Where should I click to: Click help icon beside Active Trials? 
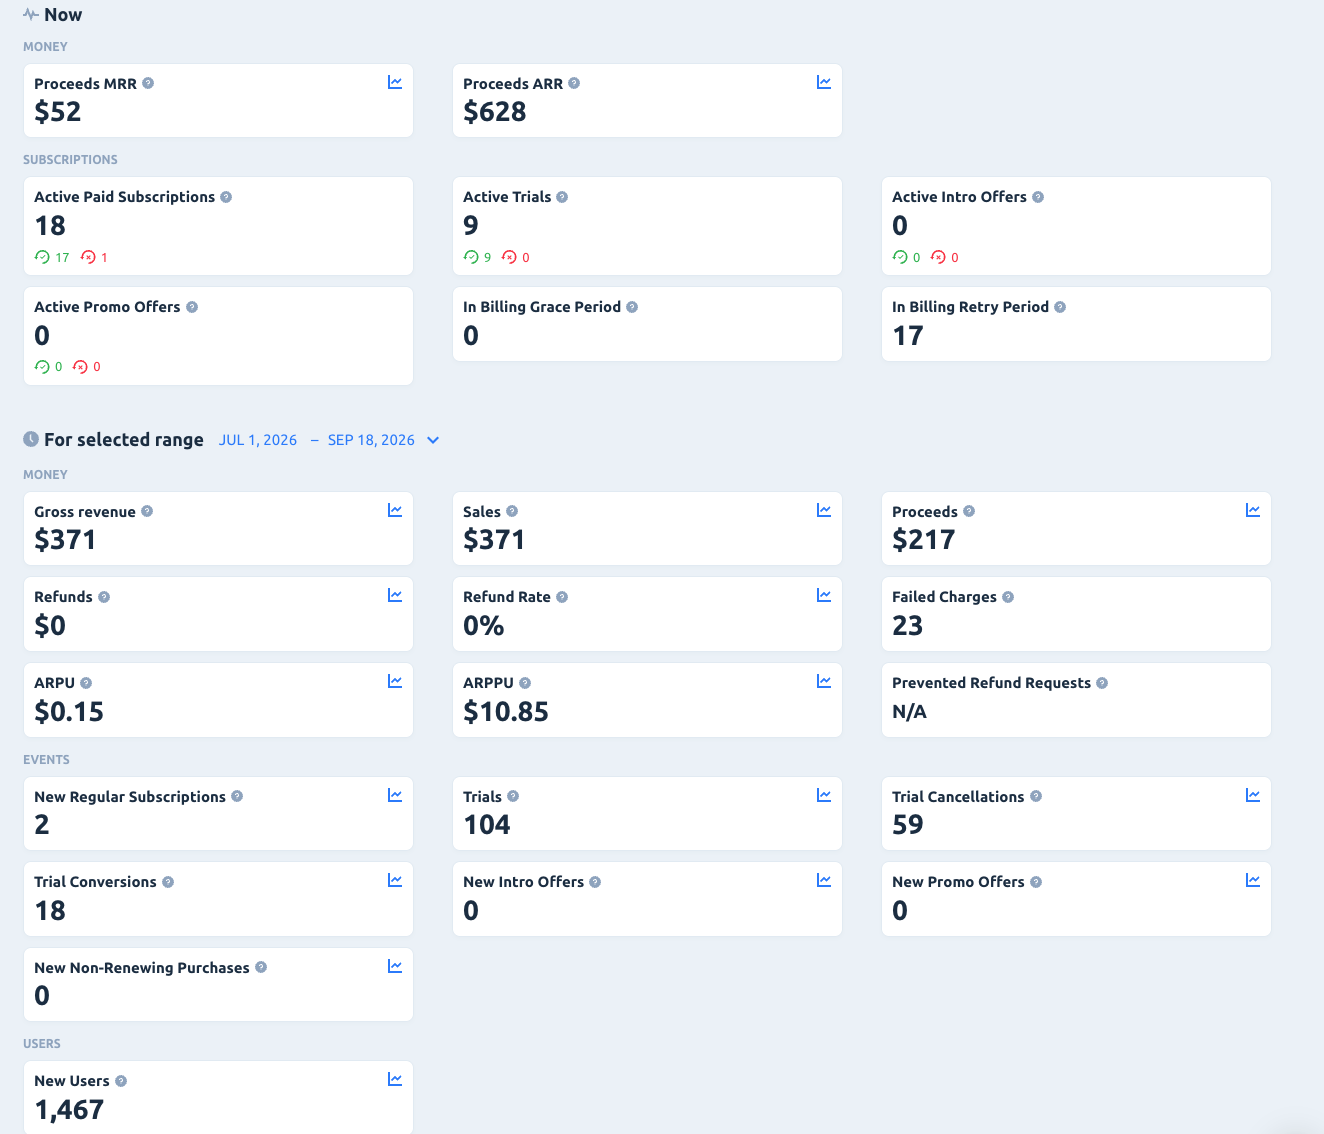tap(562, 197)
